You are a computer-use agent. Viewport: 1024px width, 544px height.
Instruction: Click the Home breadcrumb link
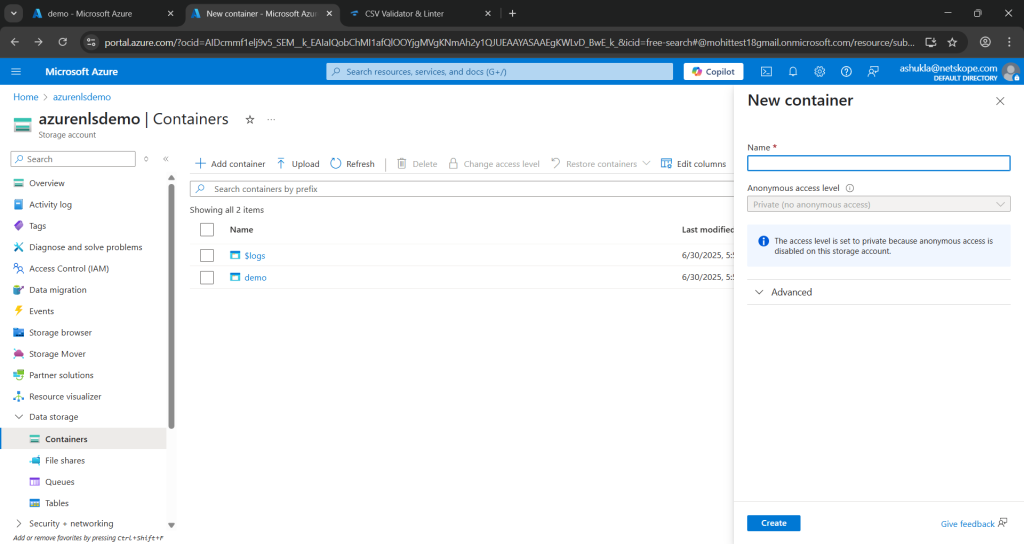click(25, 97)
